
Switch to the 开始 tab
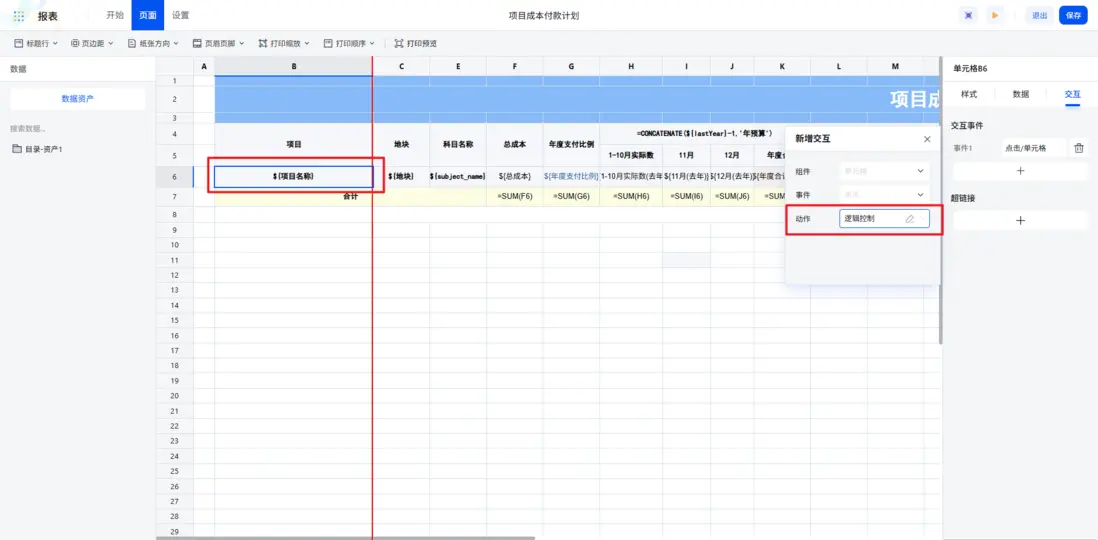point(115,15)
